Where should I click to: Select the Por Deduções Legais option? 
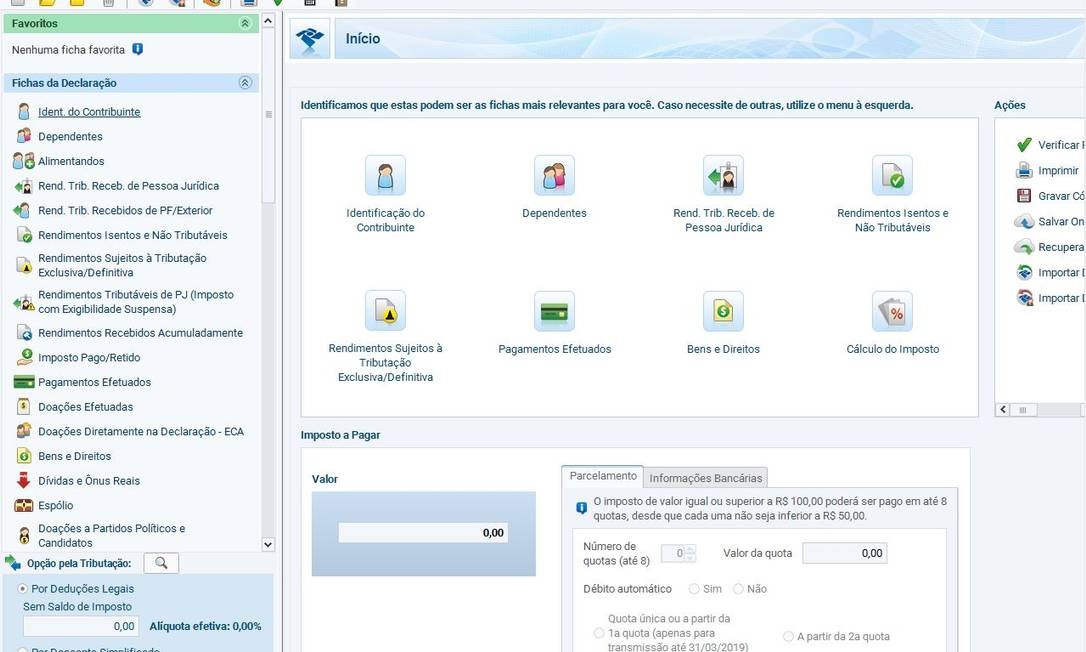tap(23, 589)
